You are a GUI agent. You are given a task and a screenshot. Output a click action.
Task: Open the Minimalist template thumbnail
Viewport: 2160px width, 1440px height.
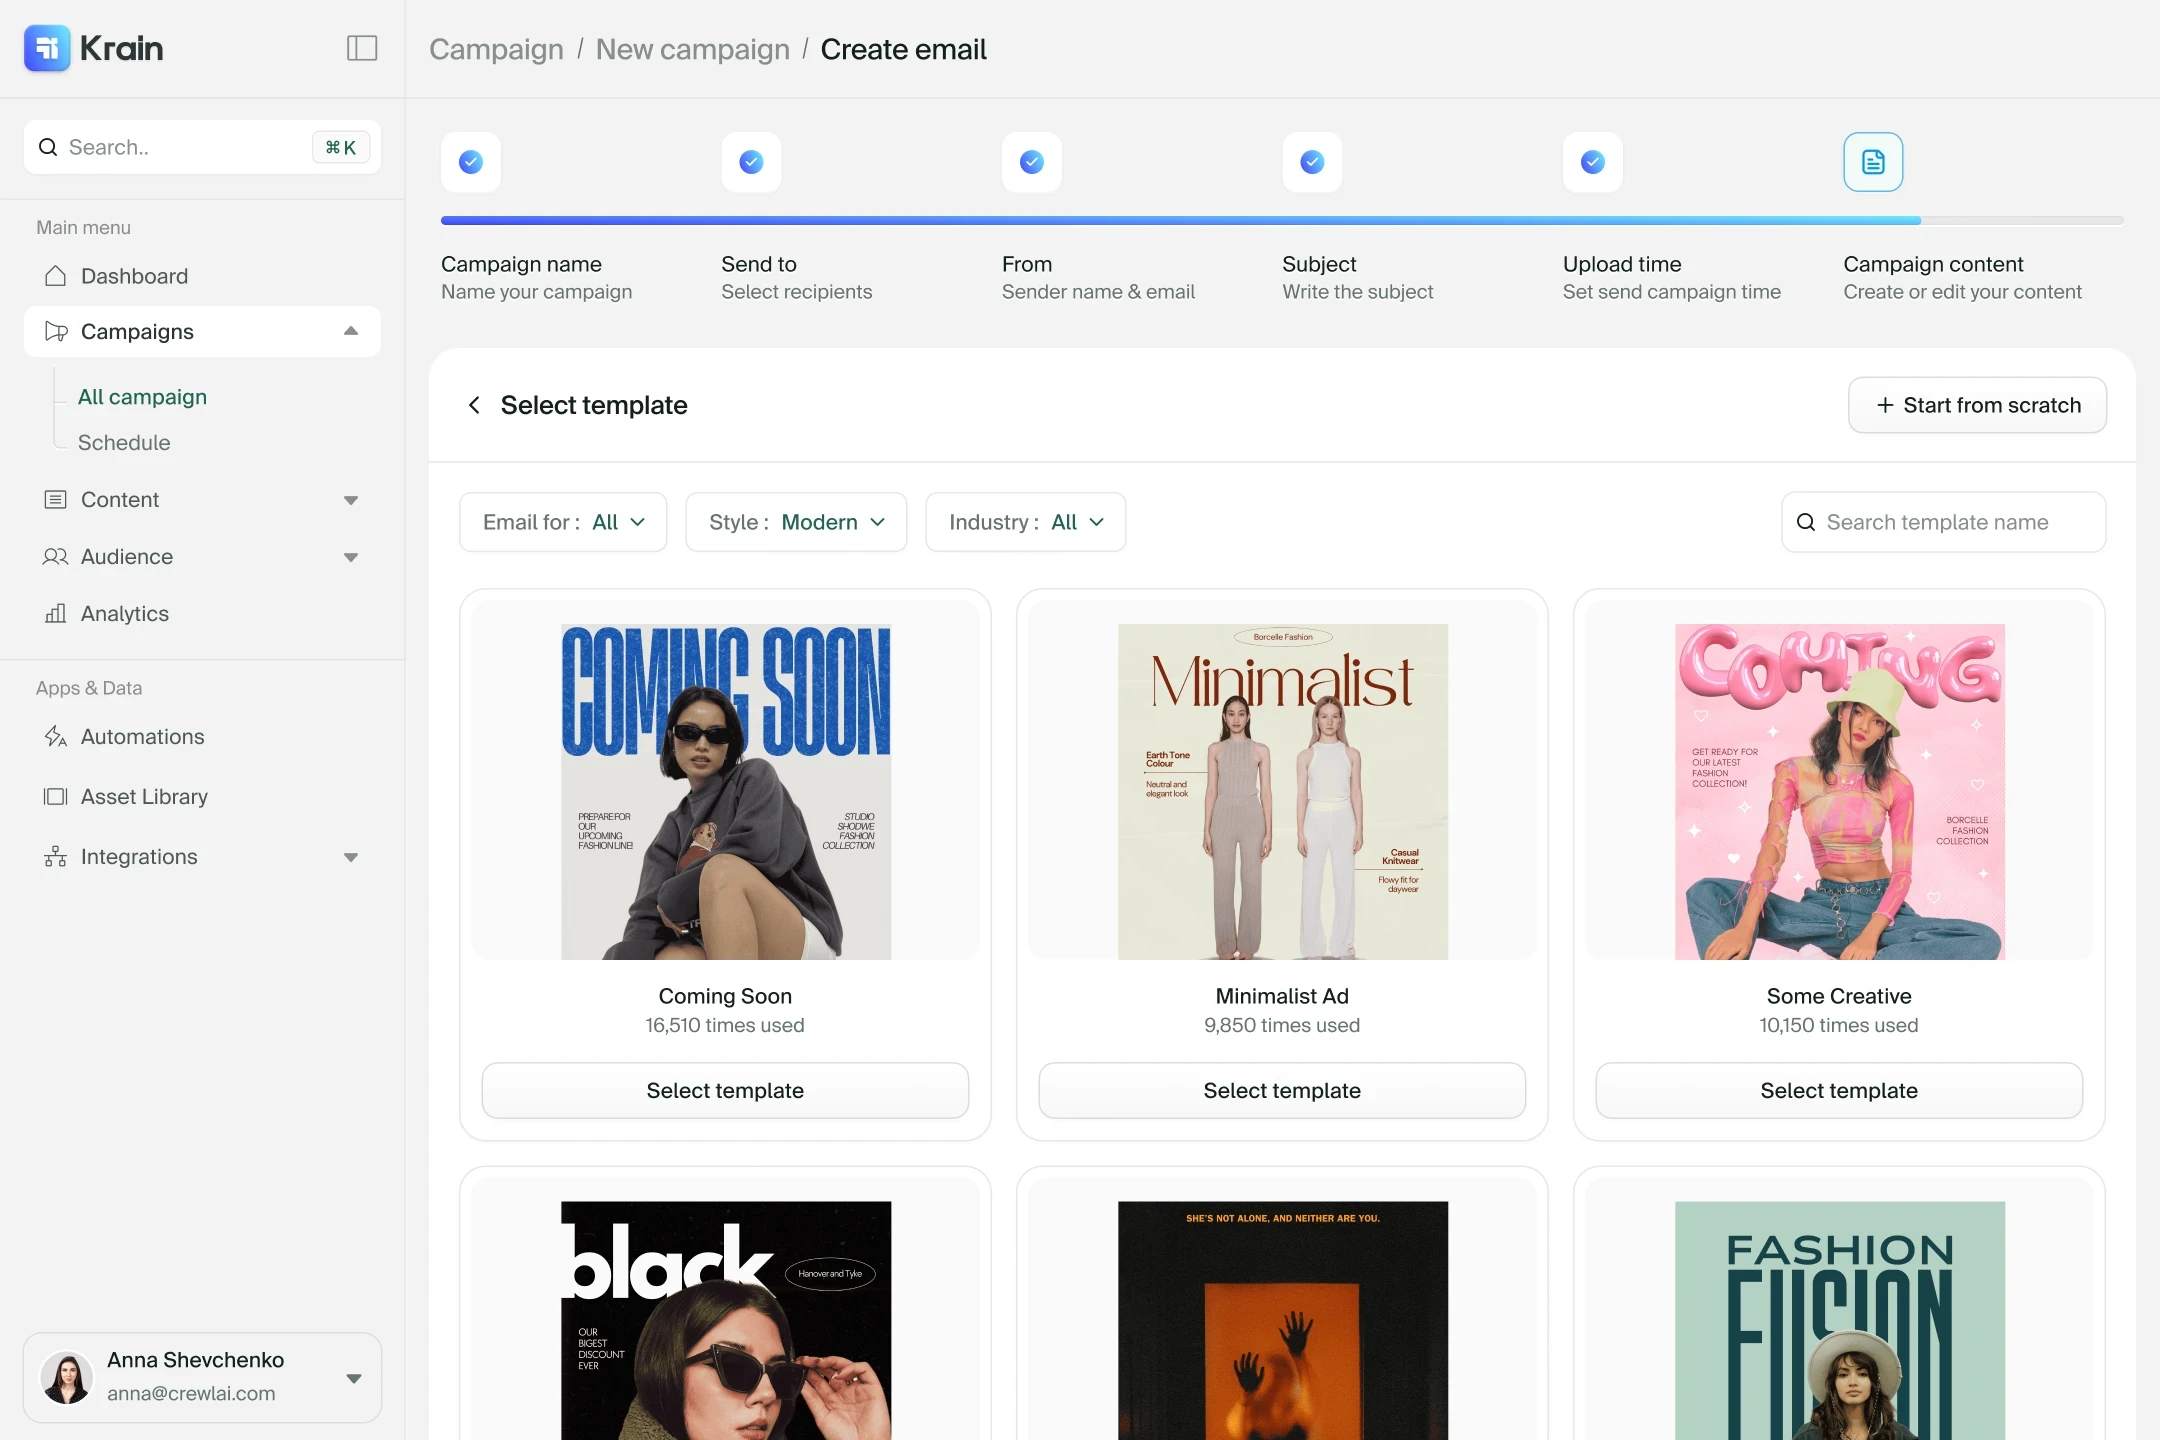[1283, 792]
